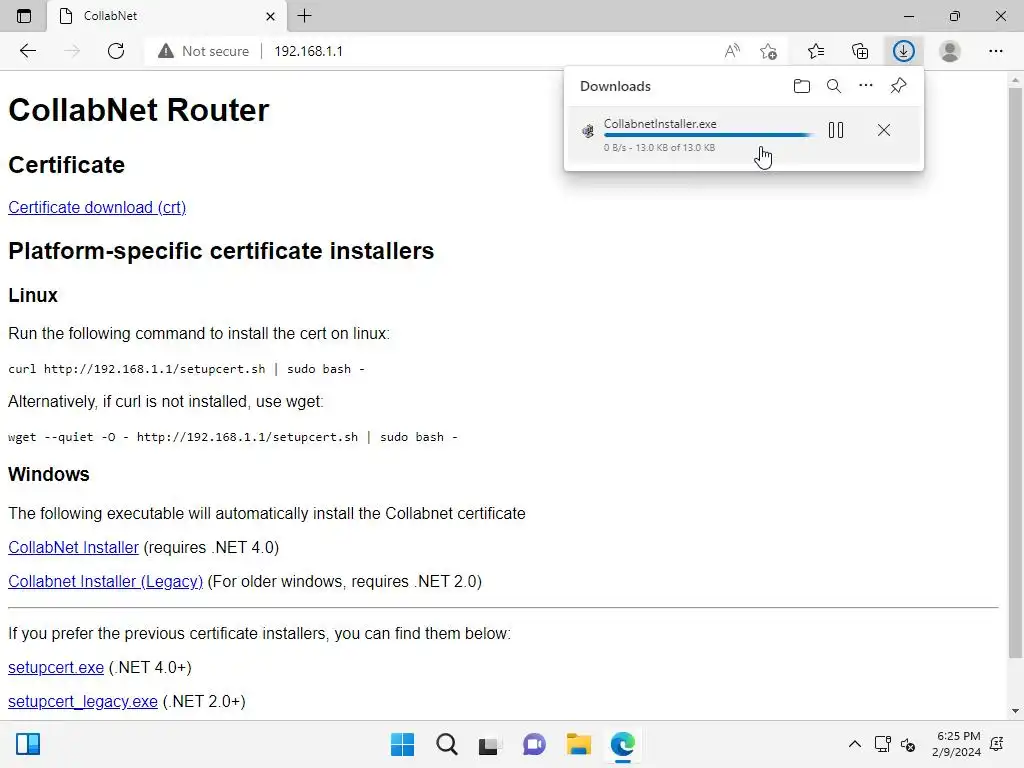Click the address bar URL 192.168.1.1

[308, 51]
